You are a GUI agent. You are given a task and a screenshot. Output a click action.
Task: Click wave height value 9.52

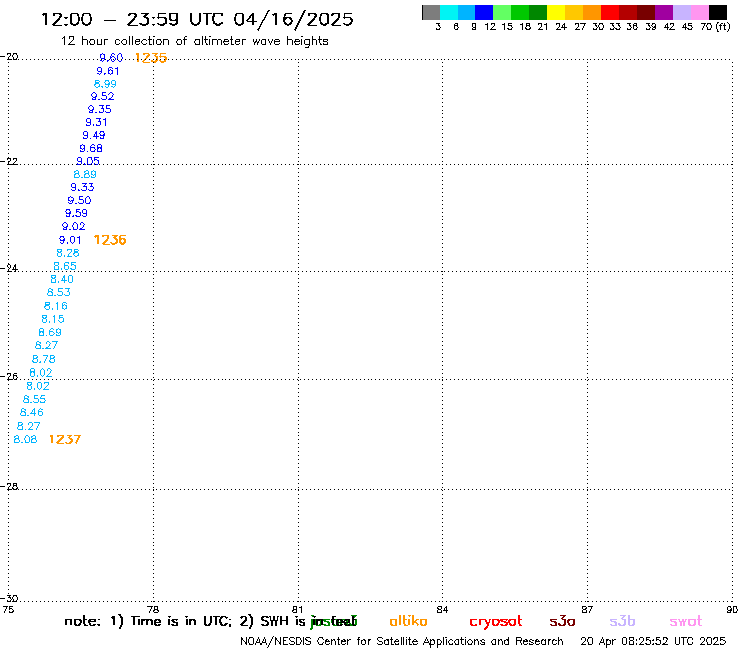tap(102, 96)
